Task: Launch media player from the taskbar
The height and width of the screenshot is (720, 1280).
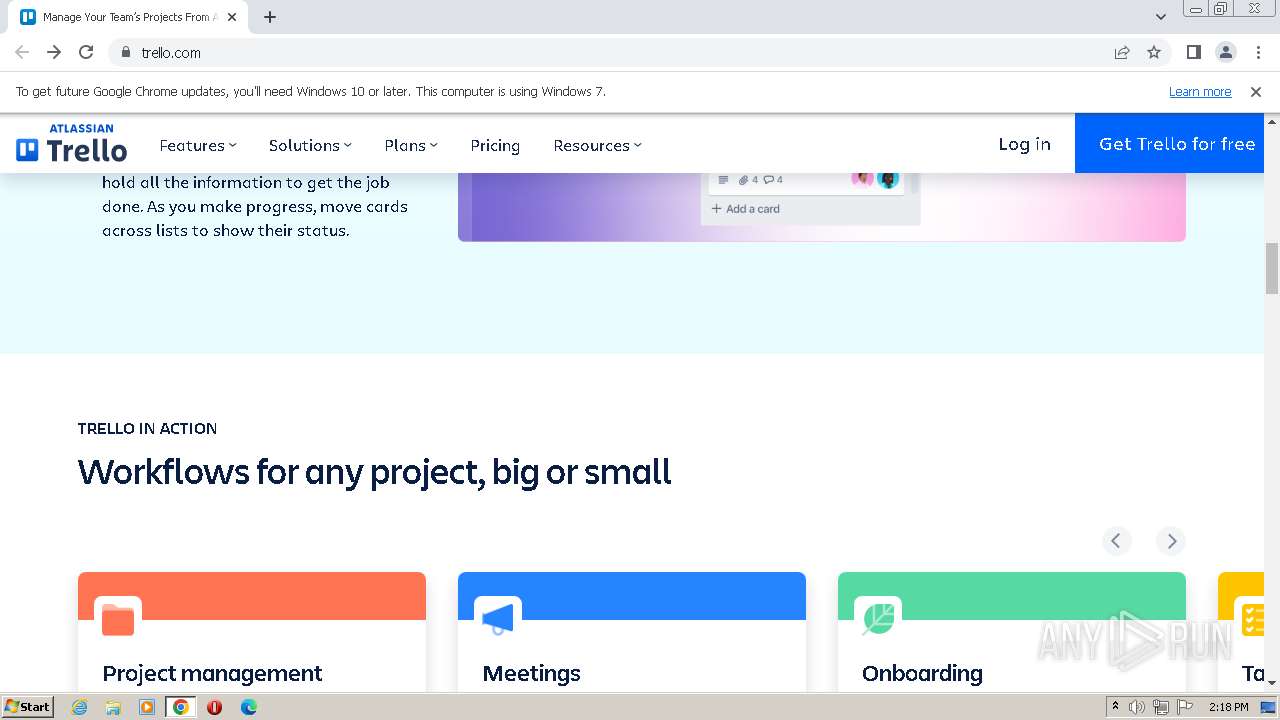Action: (147, 707)
